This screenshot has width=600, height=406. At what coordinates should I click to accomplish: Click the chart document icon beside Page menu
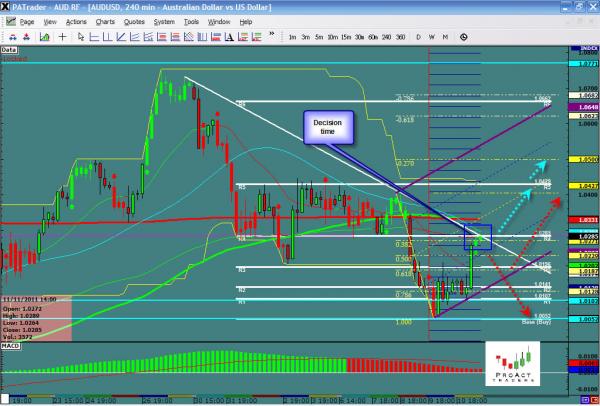(11, 21)
